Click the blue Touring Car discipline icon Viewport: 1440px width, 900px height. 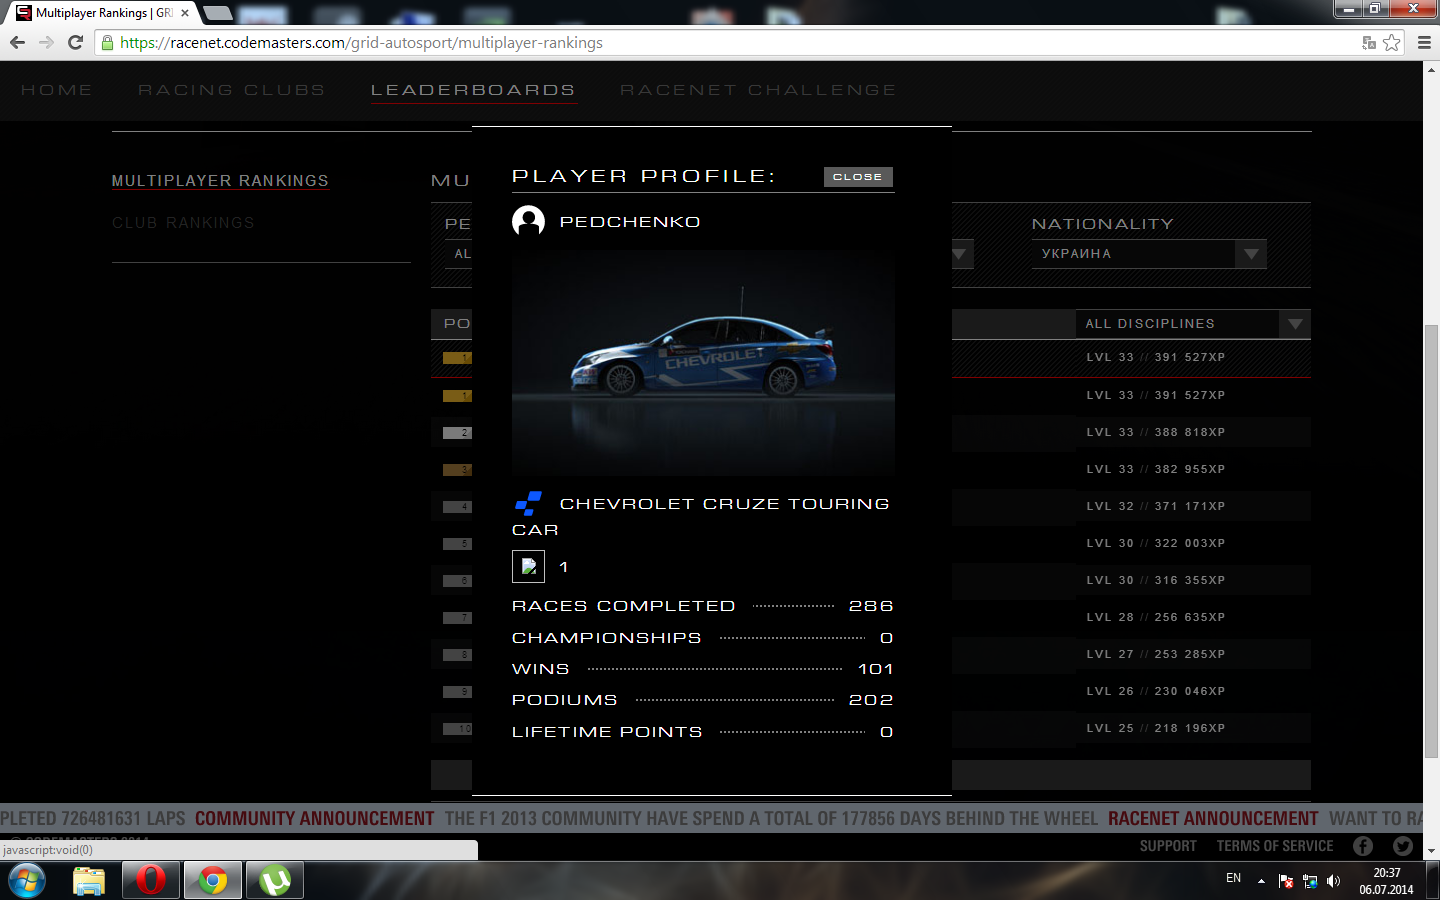[x=528, y=503]
